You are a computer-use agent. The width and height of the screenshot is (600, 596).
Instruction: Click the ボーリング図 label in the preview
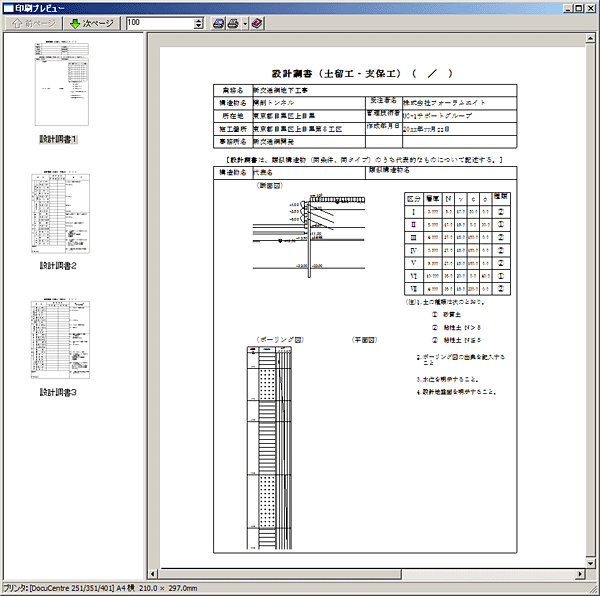(280, 340)
